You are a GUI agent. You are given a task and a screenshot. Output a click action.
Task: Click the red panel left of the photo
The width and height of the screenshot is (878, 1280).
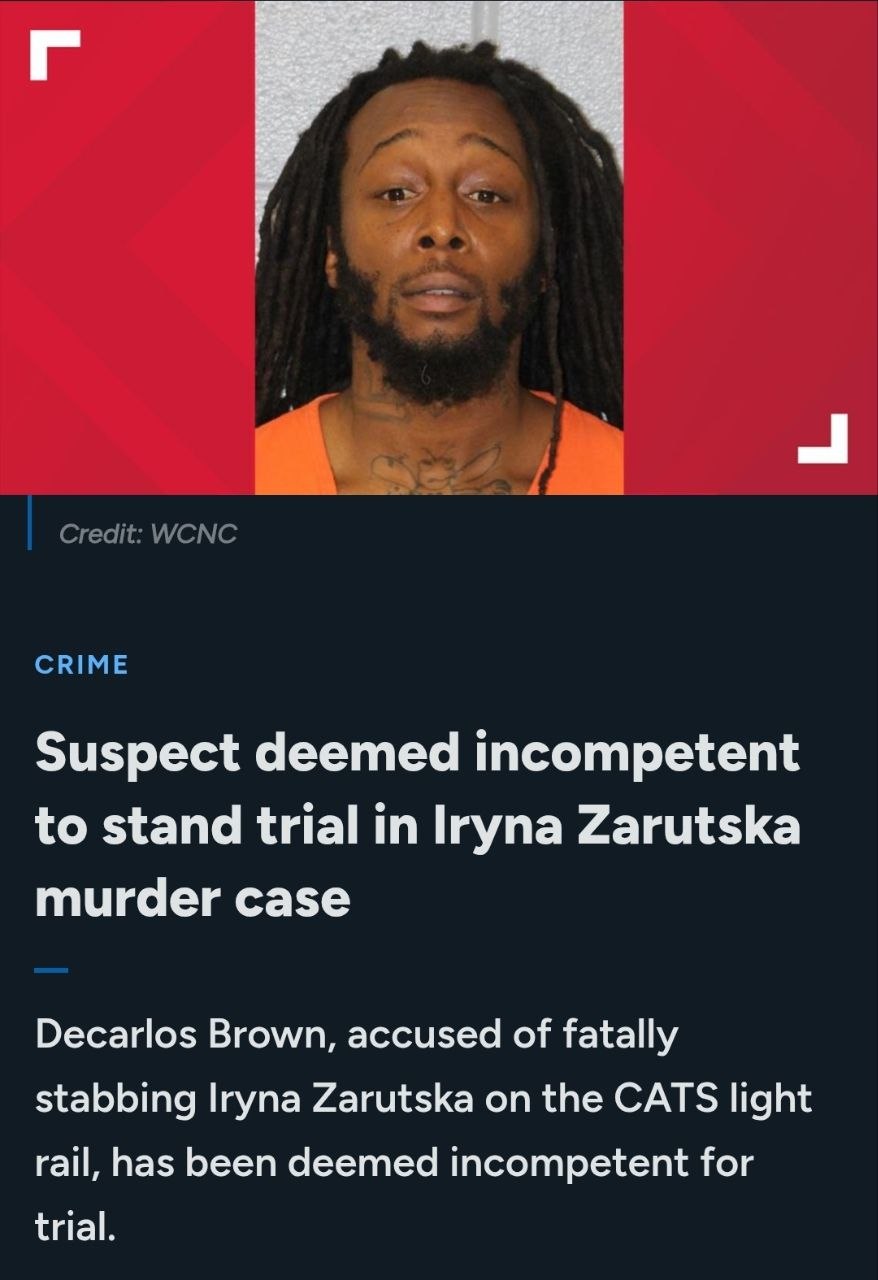click(127, 247)
